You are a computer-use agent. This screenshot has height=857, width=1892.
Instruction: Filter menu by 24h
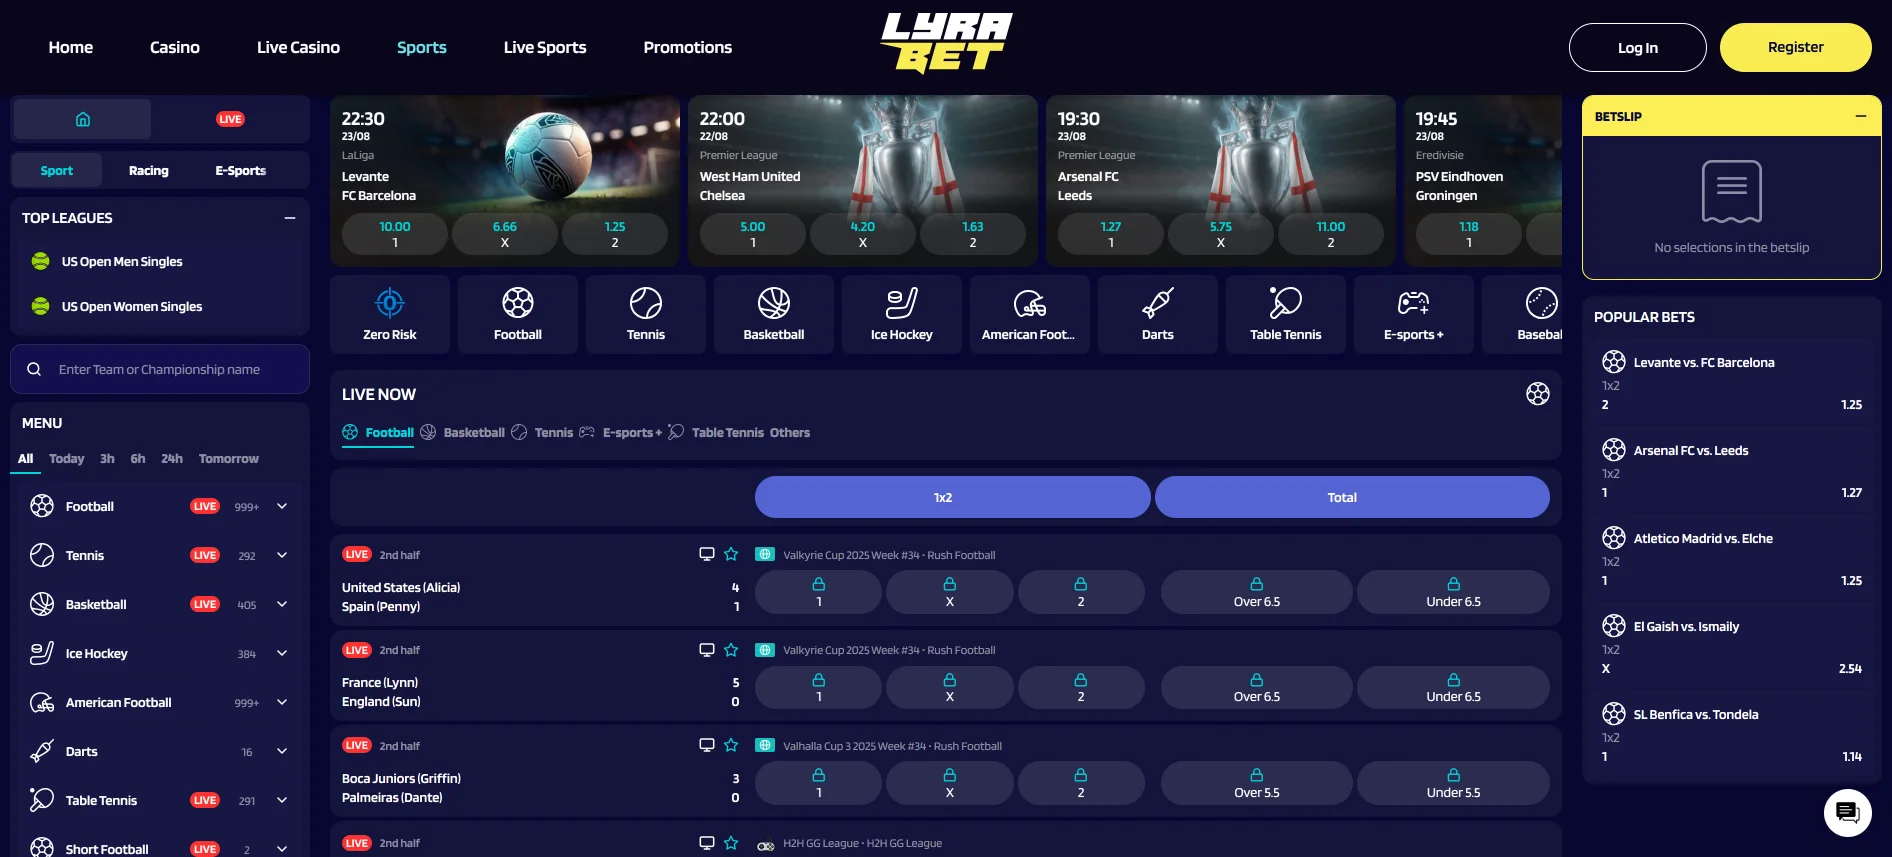click(x=172, y=458)
